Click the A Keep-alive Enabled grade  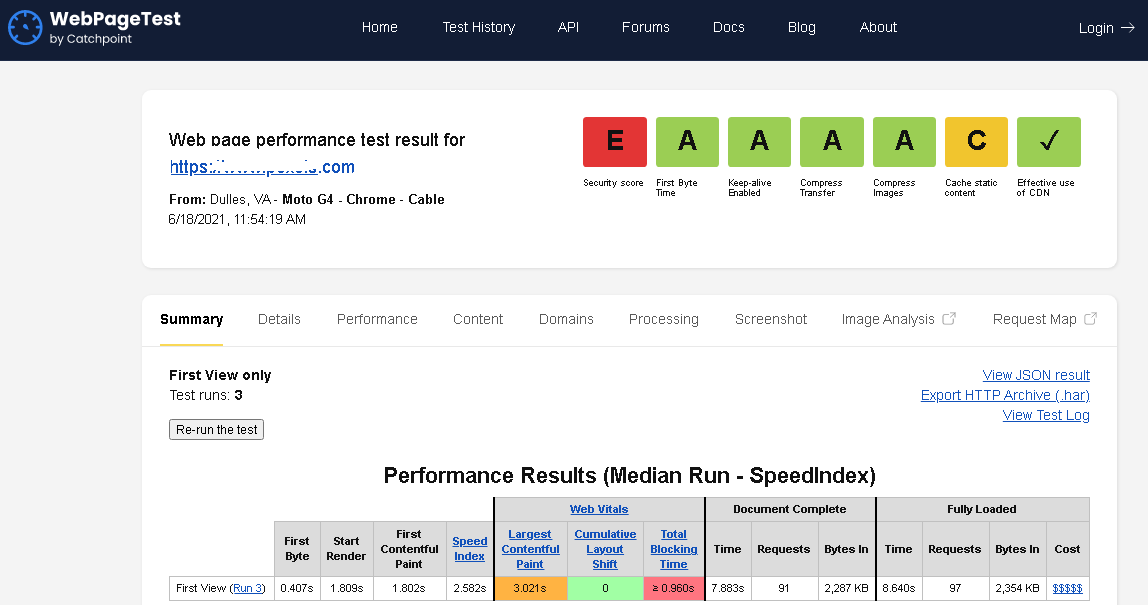(759, 142)
